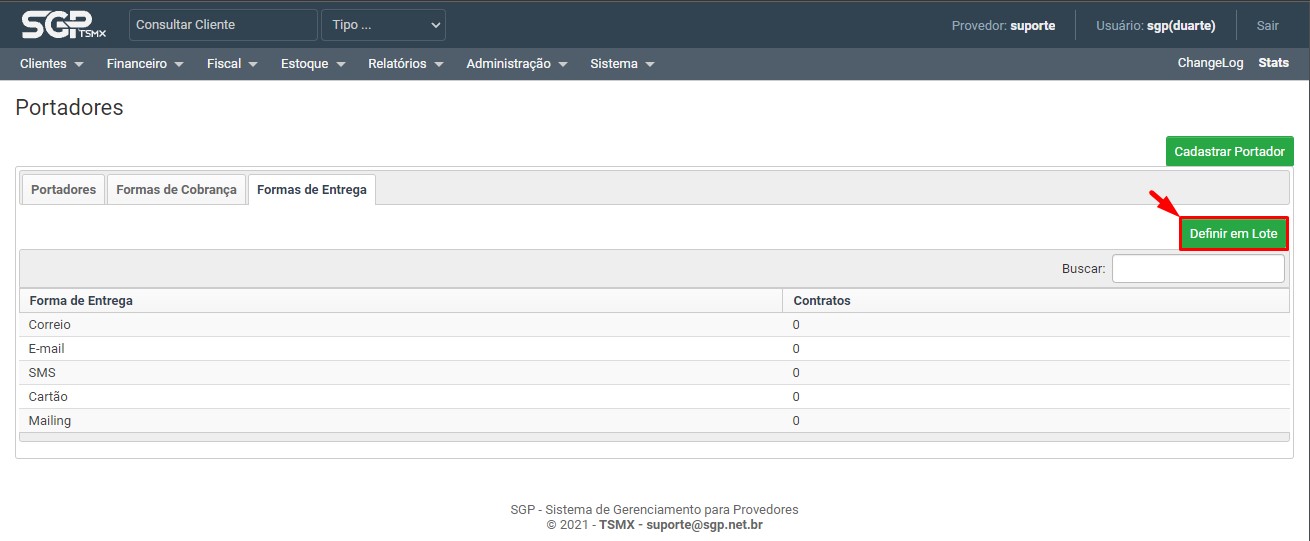Expand the Estoque menu
The image size is (1310, 541).
[313, 64]
